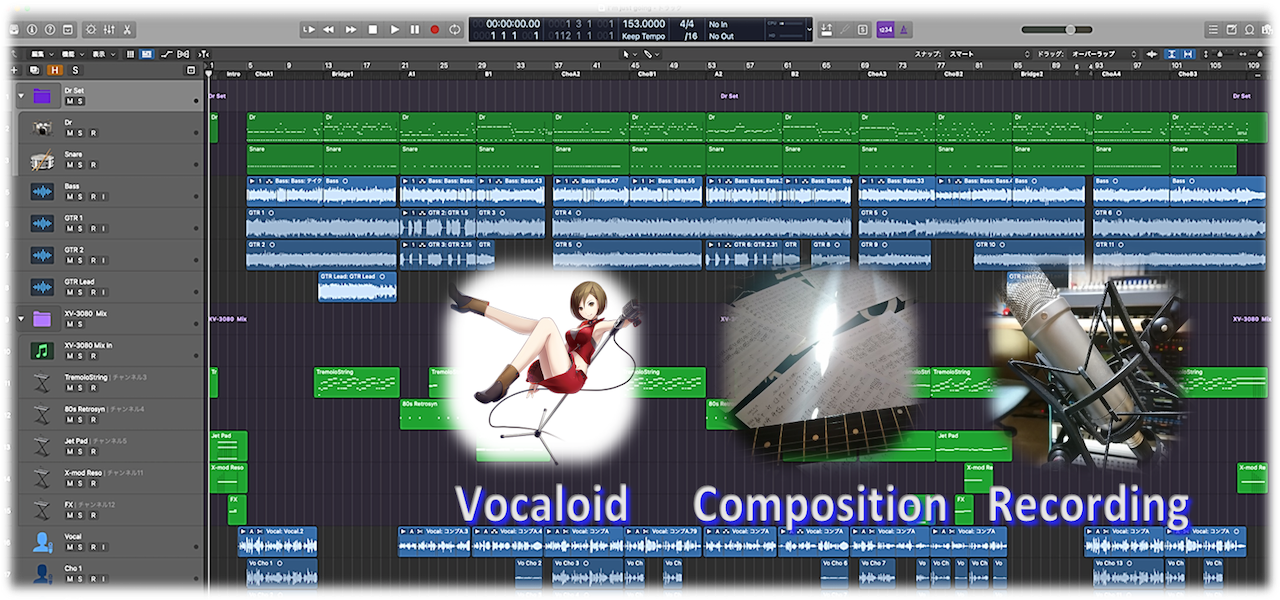1280x600 pixels.
Task: Click the GTR Lead track waveform icon
Action: [42, 287]
